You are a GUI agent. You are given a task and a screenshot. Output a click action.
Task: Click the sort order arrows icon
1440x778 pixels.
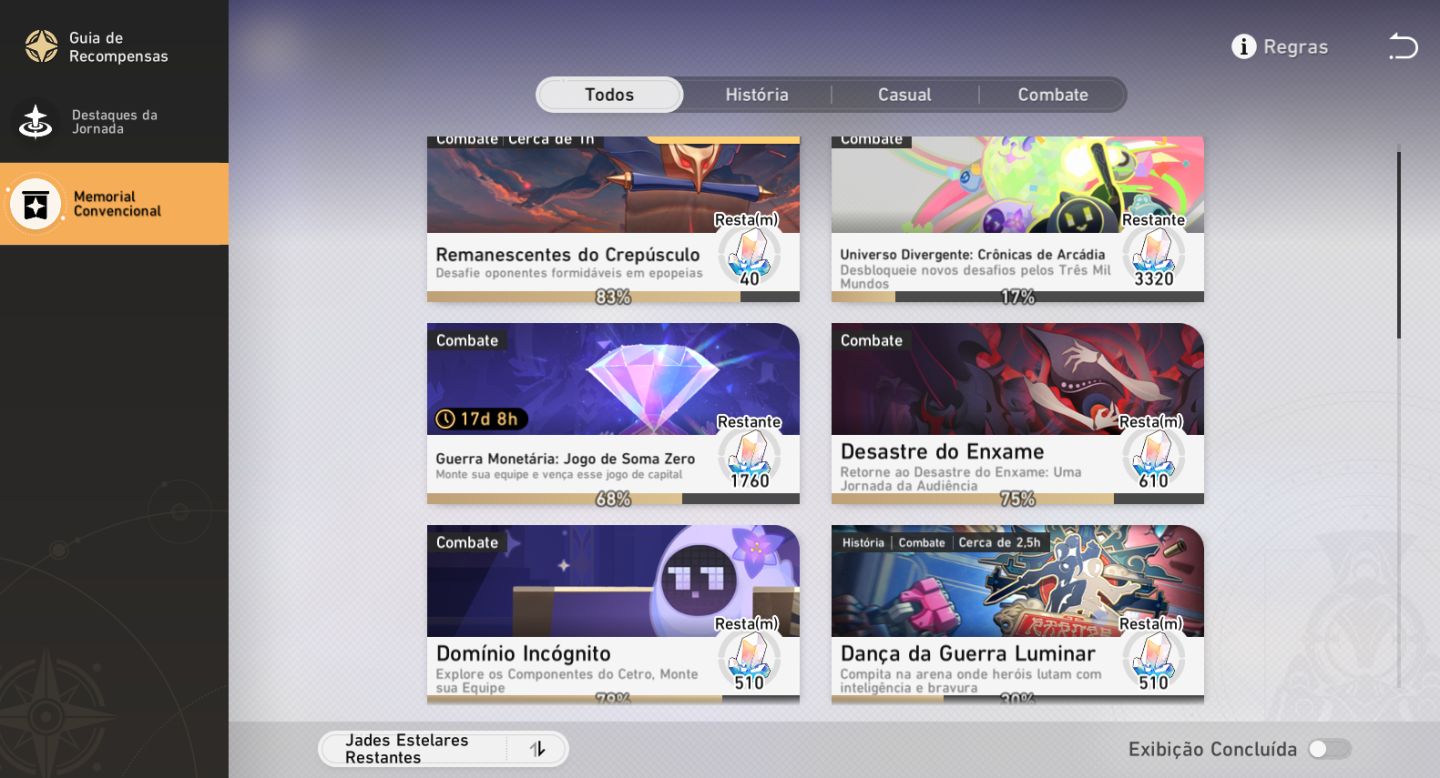pyautogui.click(x=537, y=749)
